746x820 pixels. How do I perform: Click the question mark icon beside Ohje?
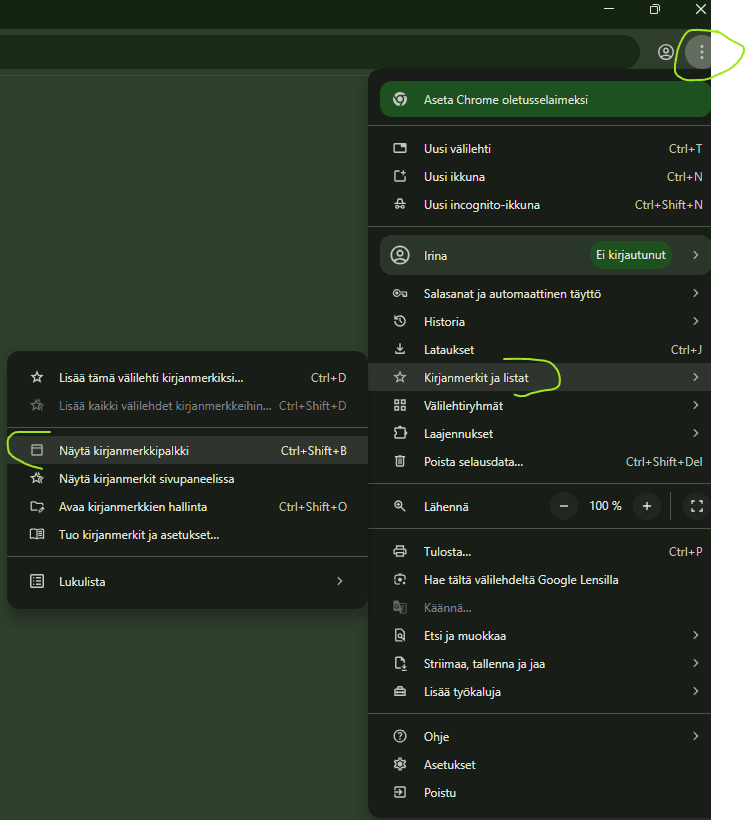[x=400, y=736]
